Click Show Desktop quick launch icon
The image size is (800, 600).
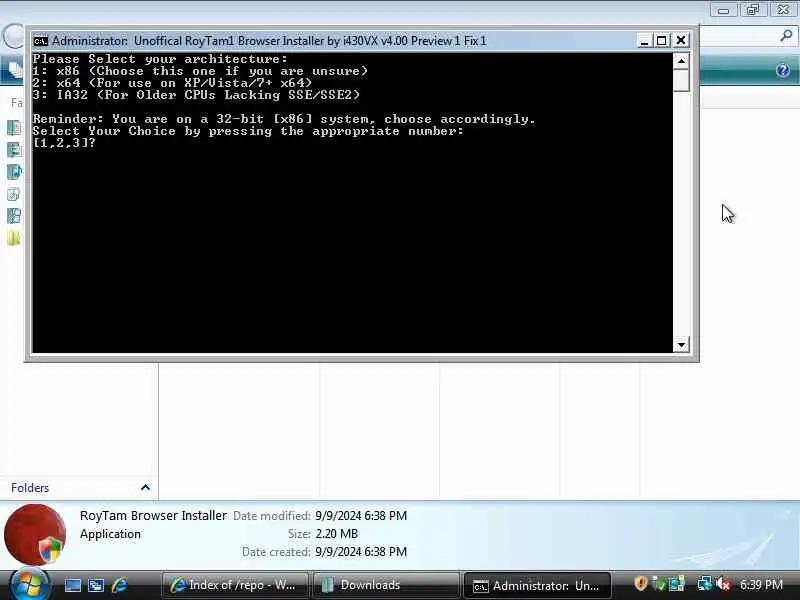pos(72,585)
